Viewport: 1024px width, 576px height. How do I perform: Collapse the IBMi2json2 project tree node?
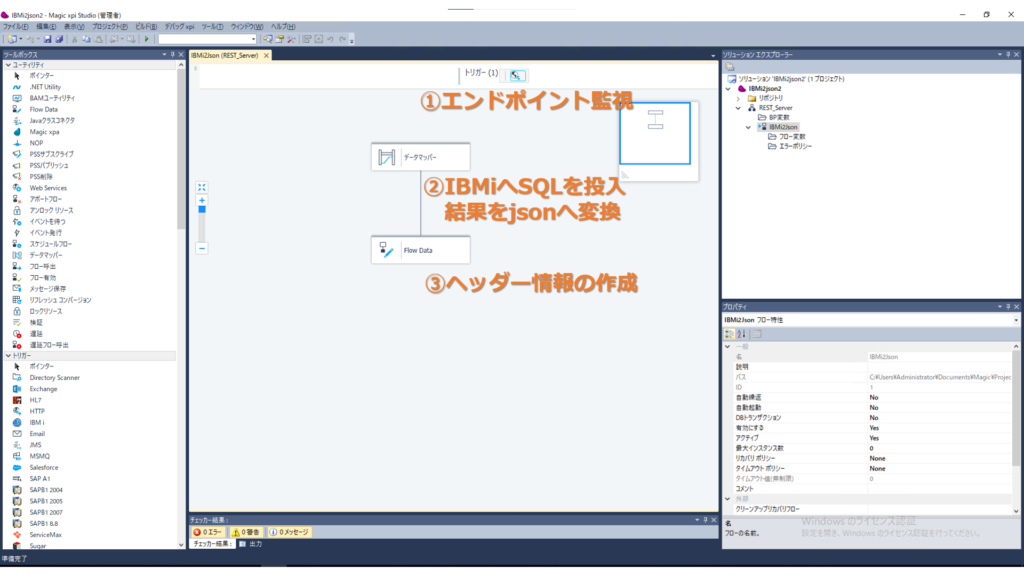[x=729, y=89]
